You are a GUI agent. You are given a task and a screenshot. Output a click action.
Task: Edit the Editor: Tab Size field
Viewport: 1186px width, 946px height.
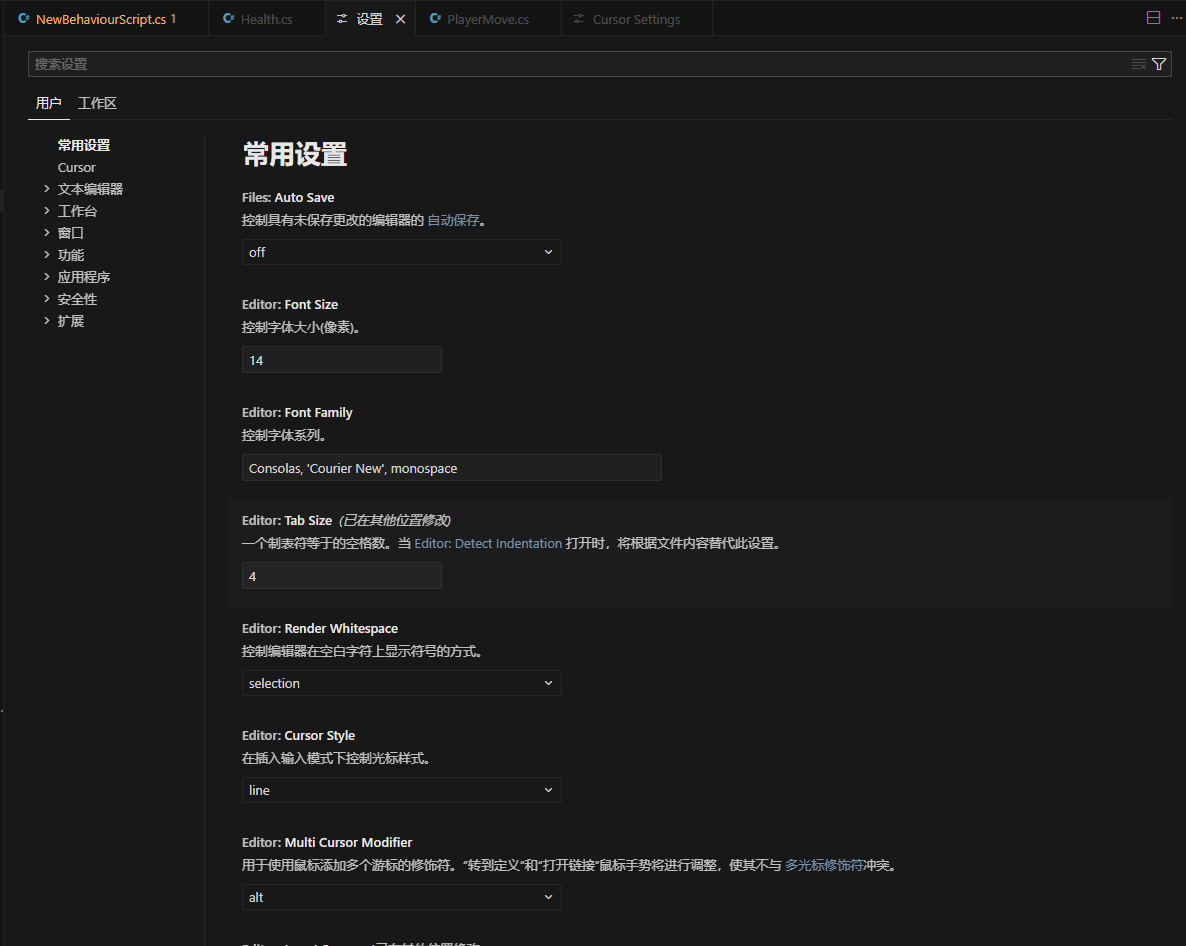point(341,576)
